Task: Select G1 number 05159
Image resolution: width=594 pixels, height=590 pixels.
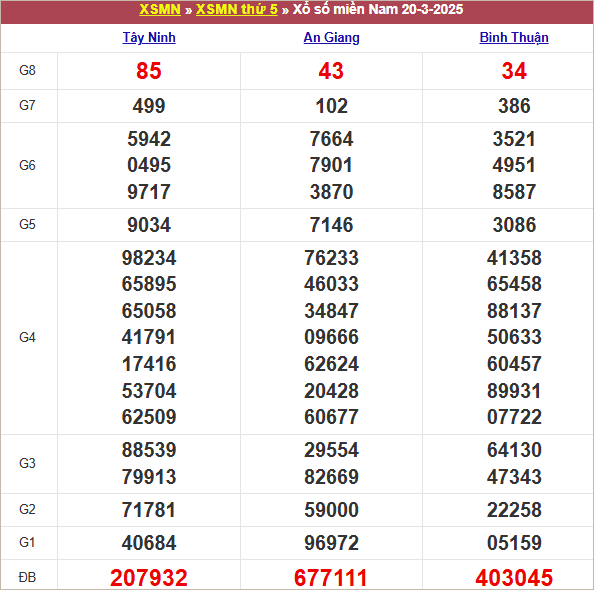Action: [514, 543]
